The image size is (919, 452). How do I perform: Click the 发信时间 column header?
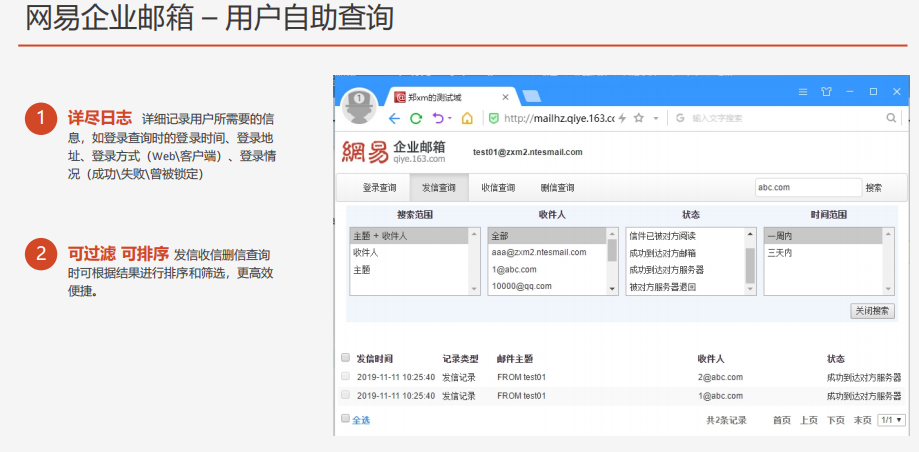coord(375,359)
